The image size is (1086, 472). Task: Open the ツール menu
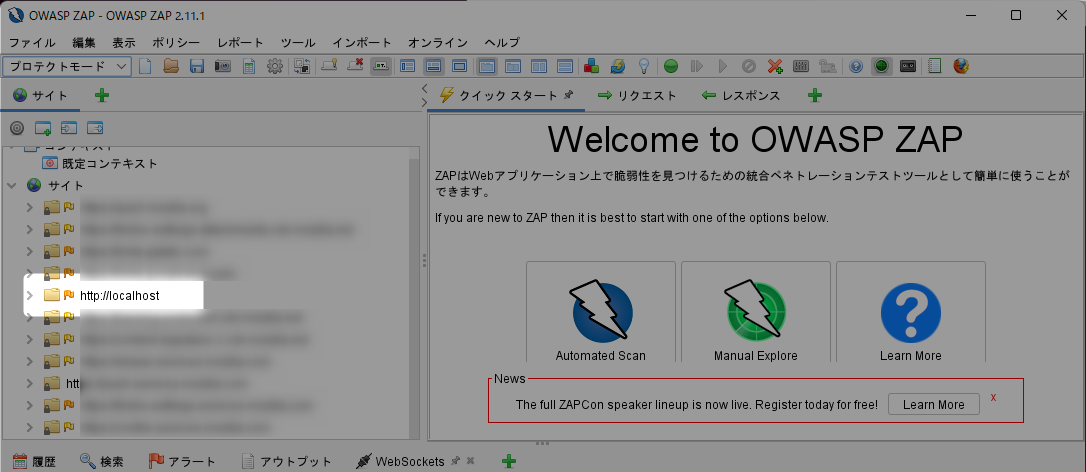(298, 42)
